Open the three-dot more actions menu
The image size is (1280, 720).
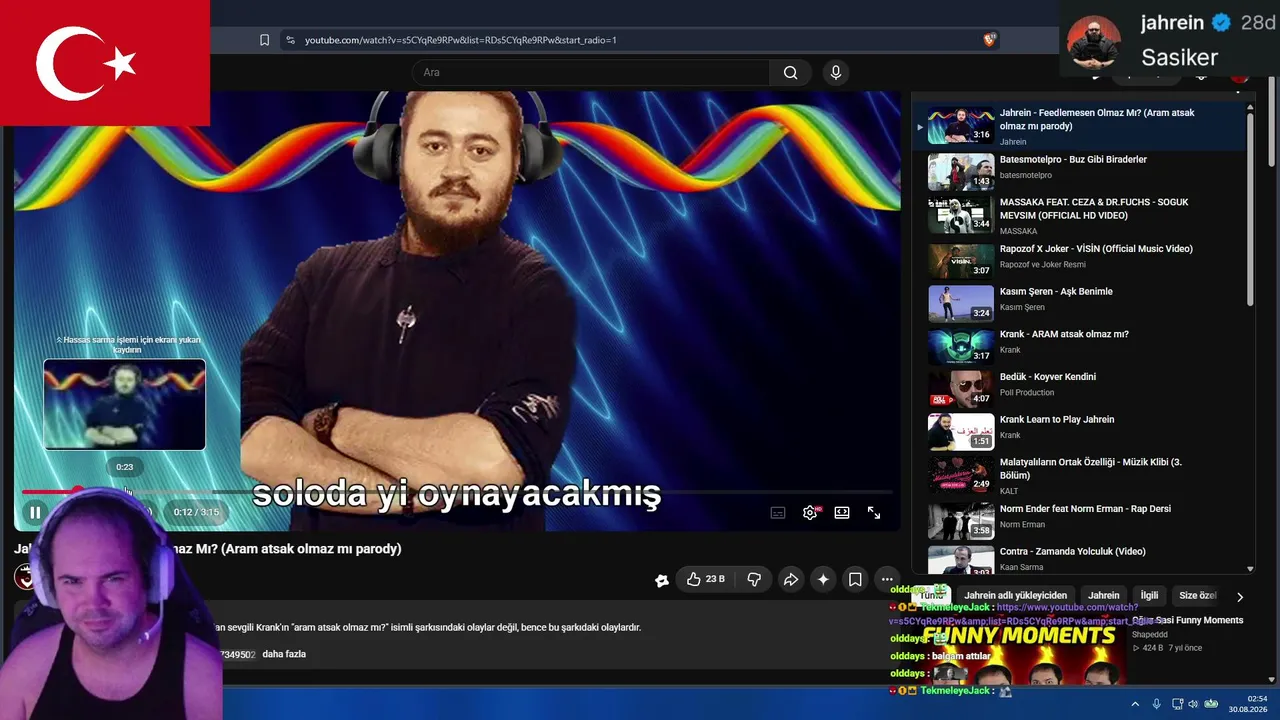click(x=887, y=579)
